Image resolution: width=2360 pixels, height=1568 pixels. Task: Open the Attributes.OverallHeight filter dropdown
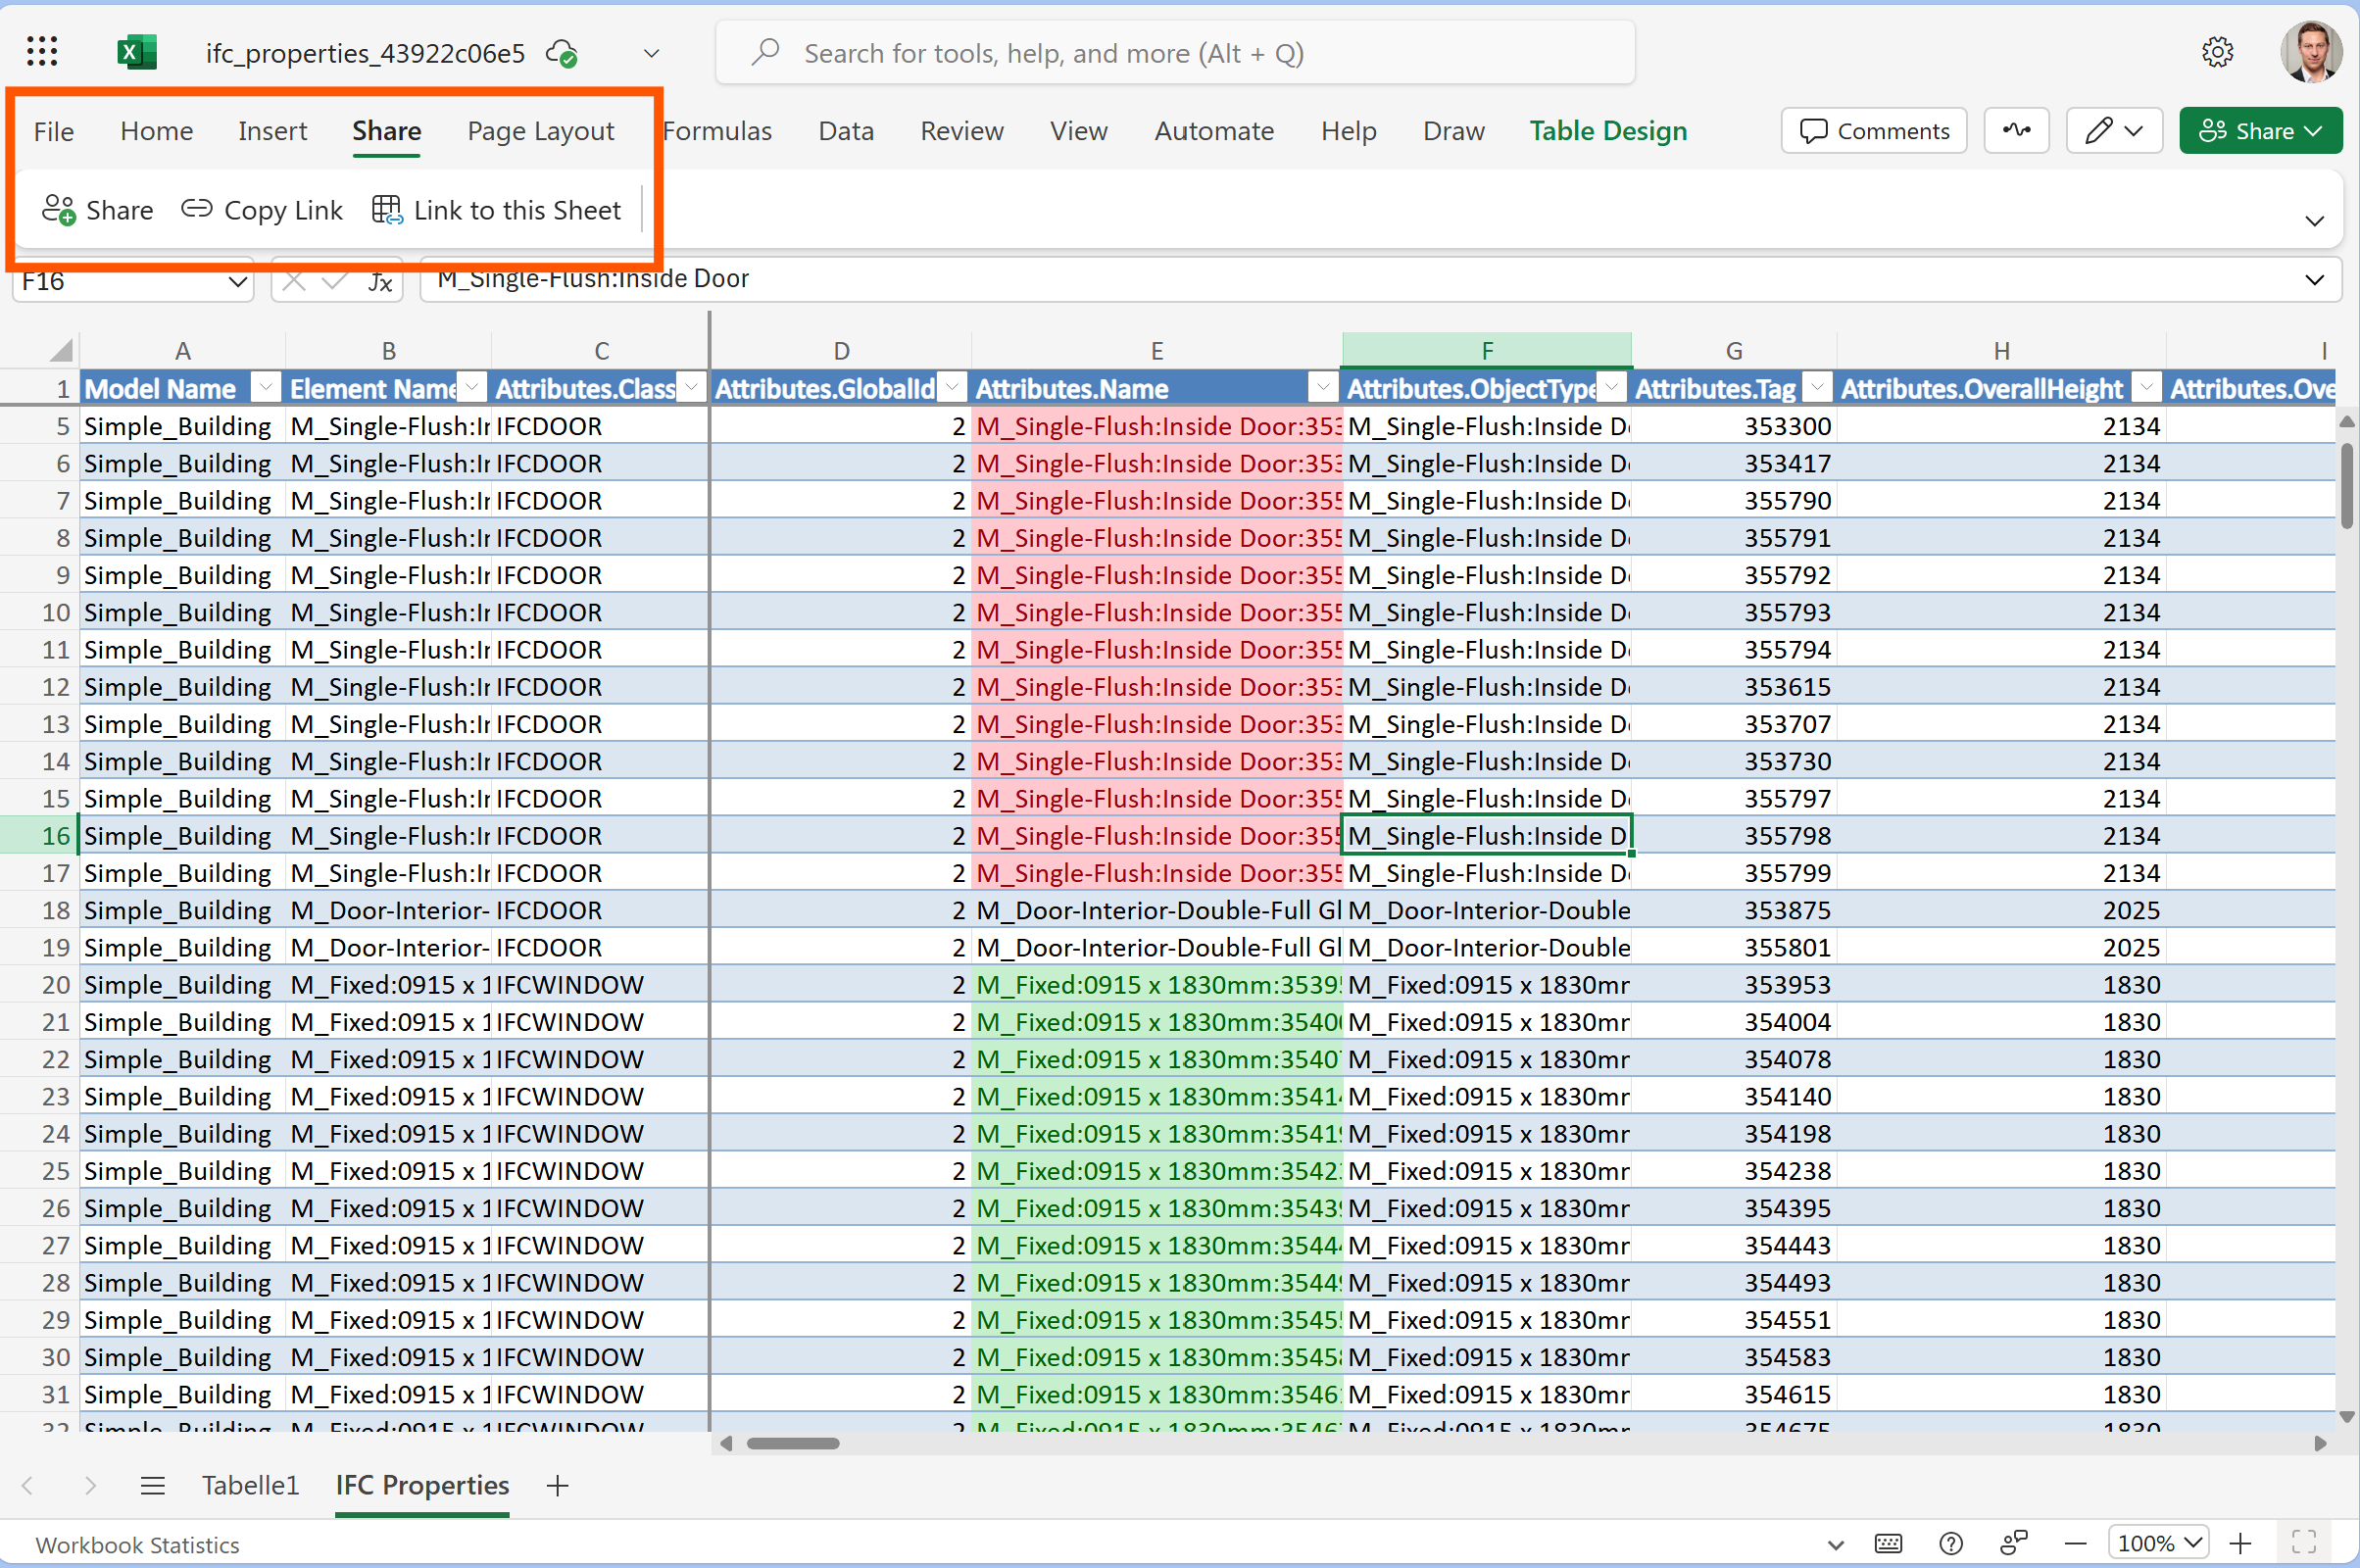2147,387
